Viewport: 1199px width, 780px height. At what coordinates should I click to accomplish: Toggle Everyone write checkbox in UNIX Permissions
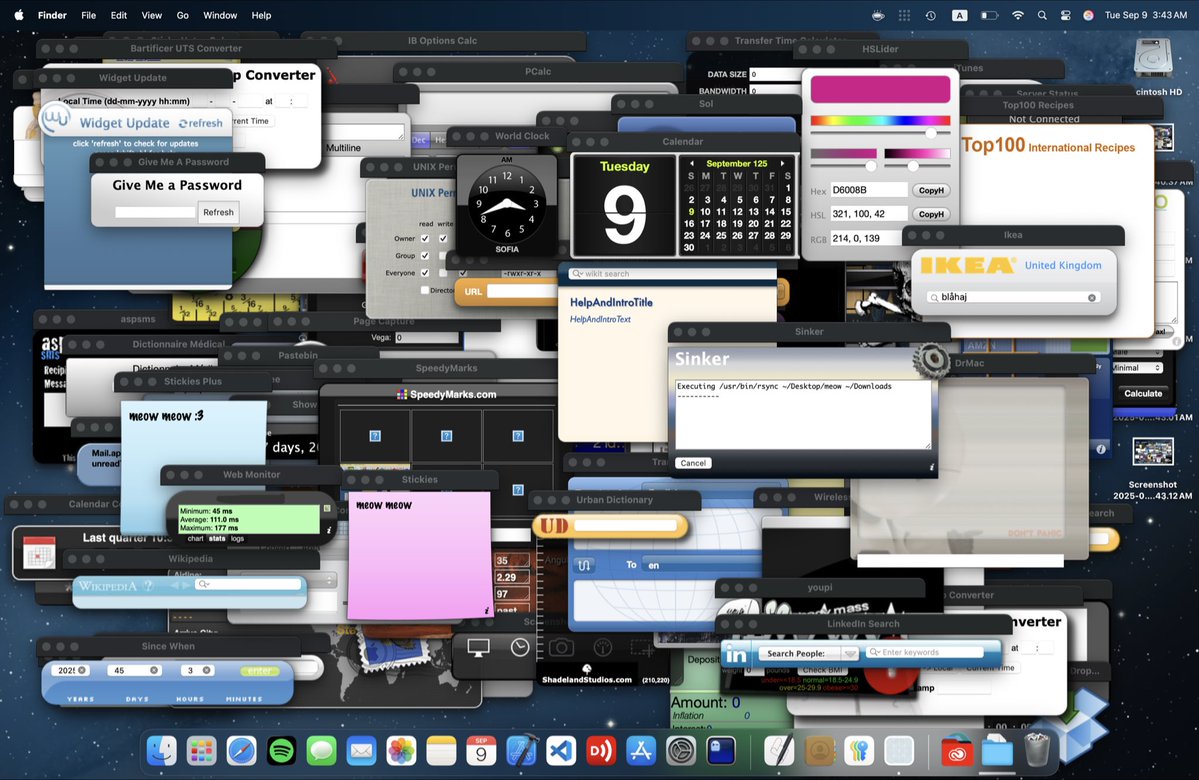443,272
